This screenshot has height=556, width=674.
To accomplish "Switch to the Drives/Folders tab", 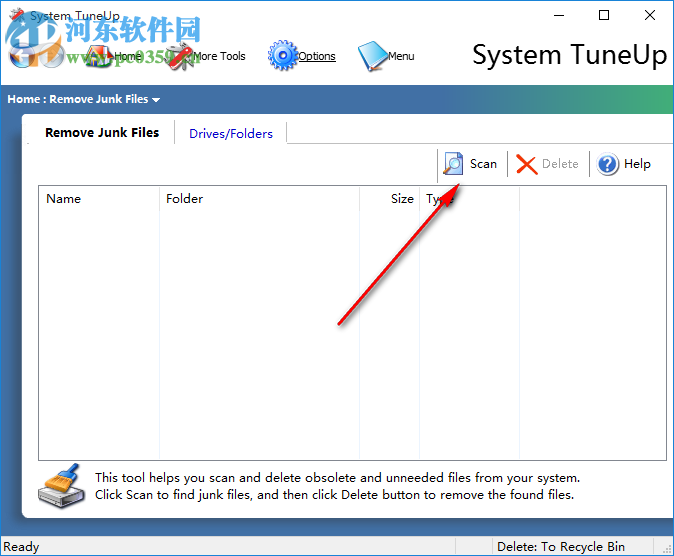I will click(x=231, y=134).
